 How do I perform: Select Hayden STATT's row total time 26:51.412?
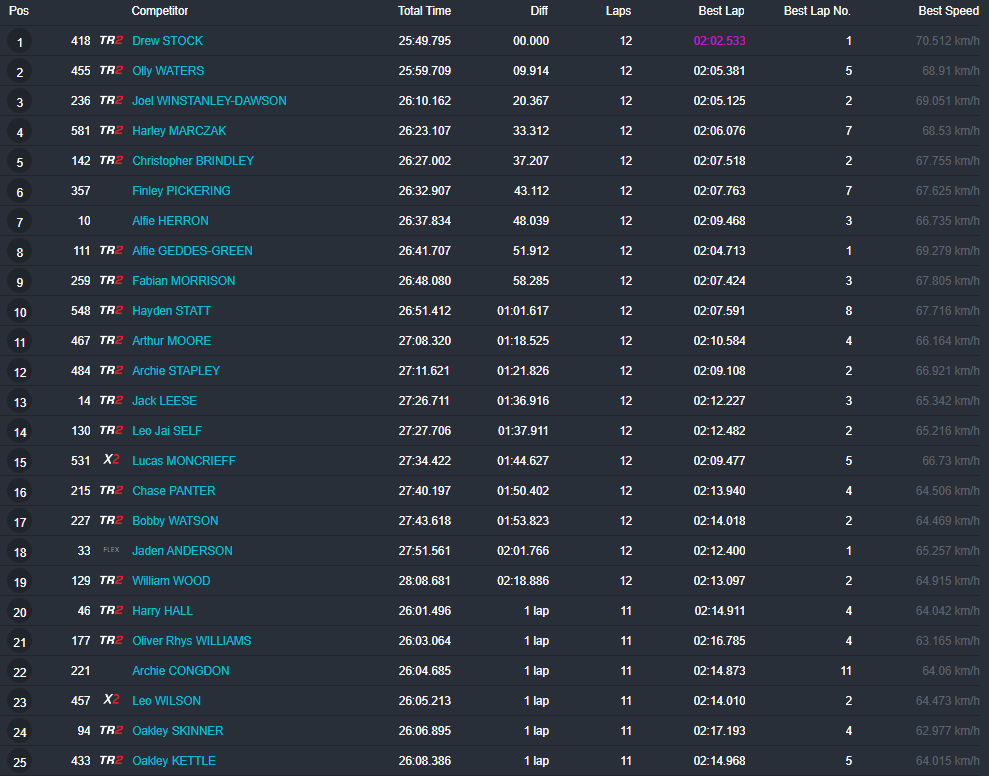(x=424, y=311)
